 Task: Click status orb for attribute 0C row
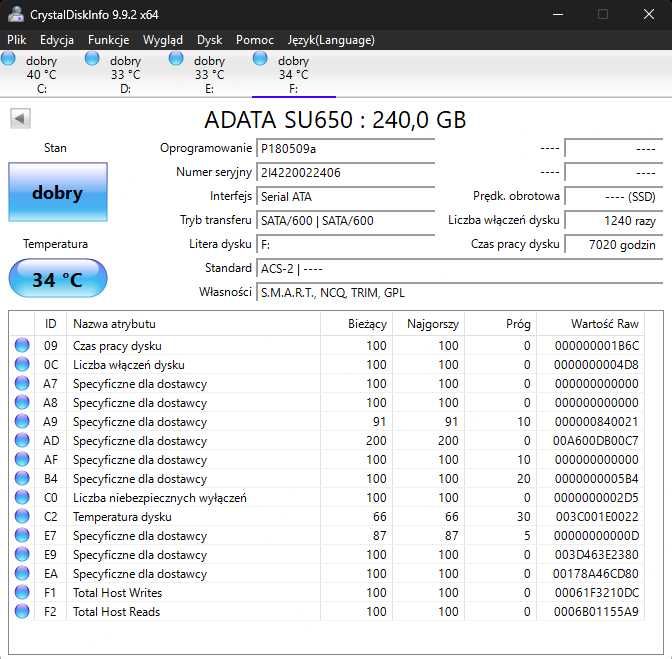(22, 364)
